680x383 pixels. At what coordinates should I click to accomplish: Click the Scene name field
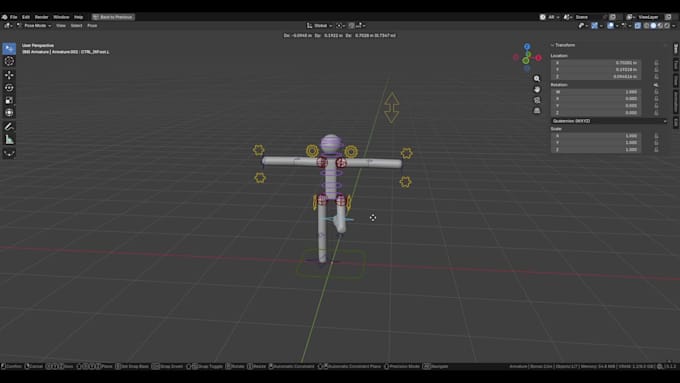588,17
